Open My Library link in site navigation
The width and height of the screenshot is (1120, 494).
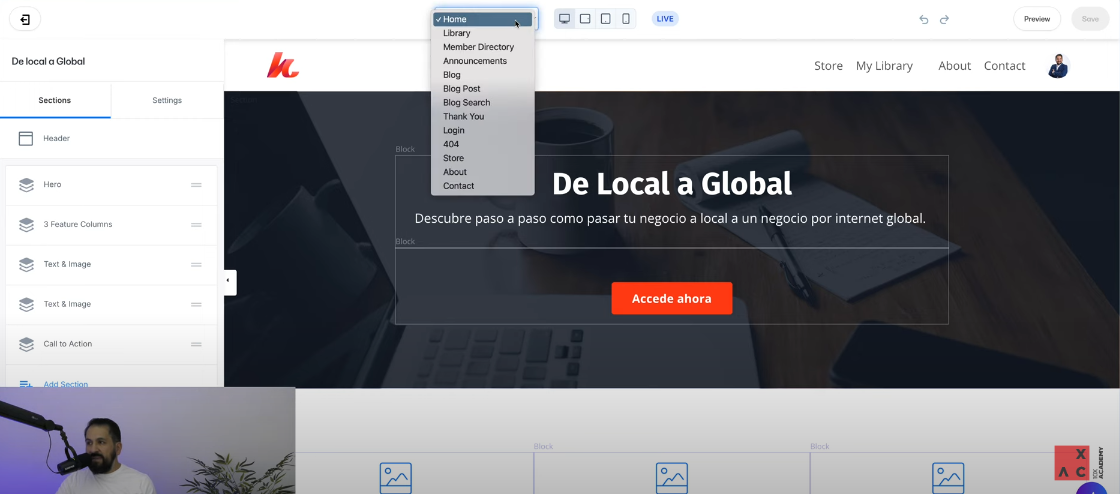pos(884,66)
